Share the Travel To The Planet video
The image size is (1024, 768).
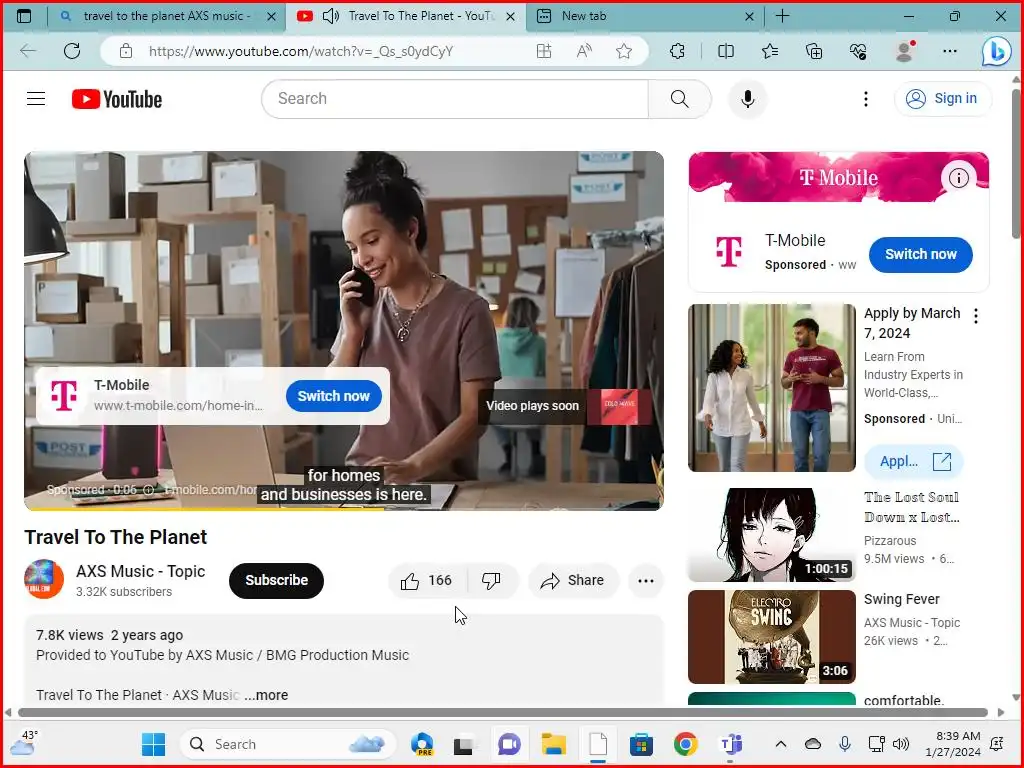pos(573,580)
